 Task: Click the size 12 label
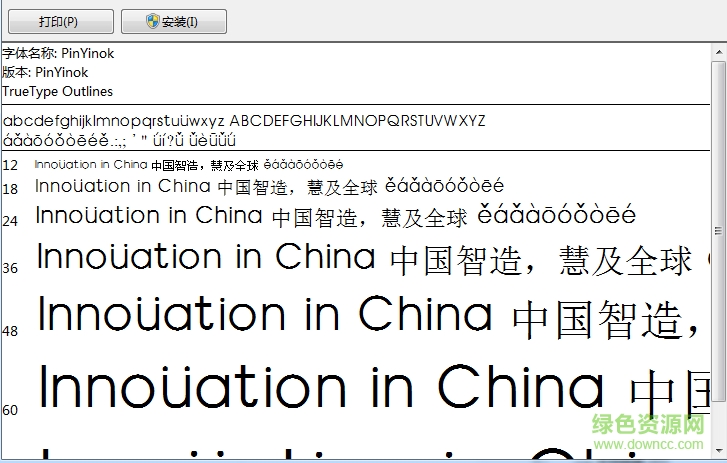coord(10,165)
